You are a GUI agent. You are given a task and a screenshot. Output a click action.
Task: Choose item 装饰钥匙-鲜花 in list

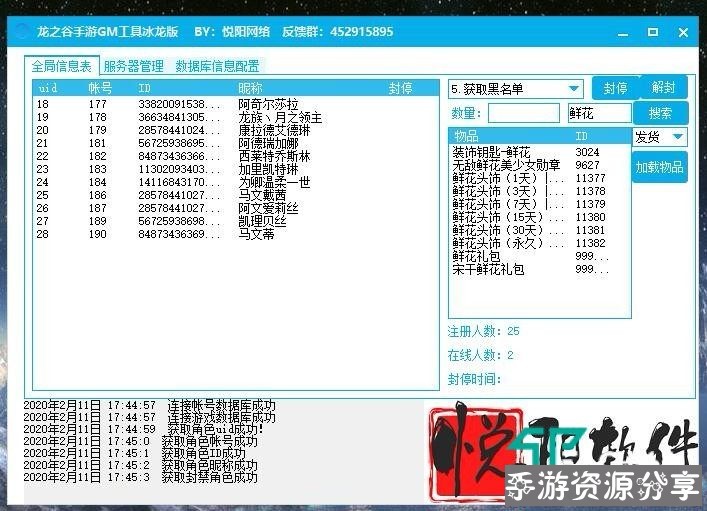tap(491, 152)
